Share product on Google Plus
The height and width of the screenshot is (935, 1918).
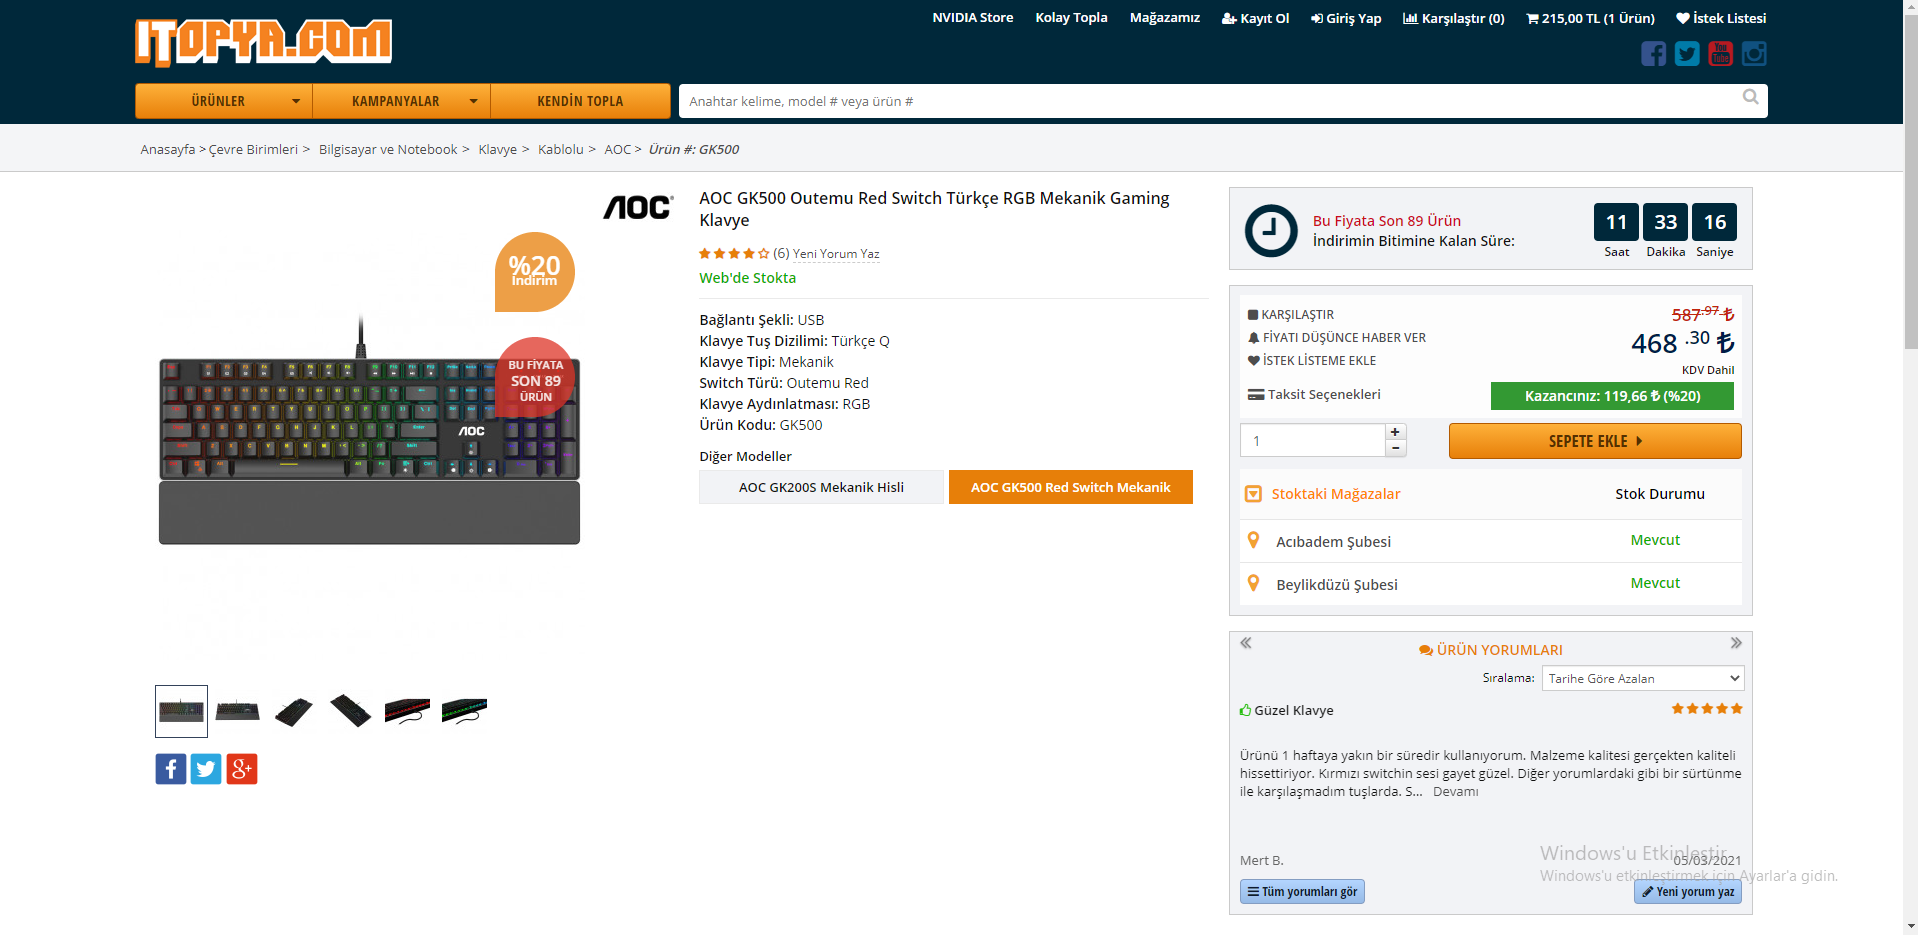point(242,769)
